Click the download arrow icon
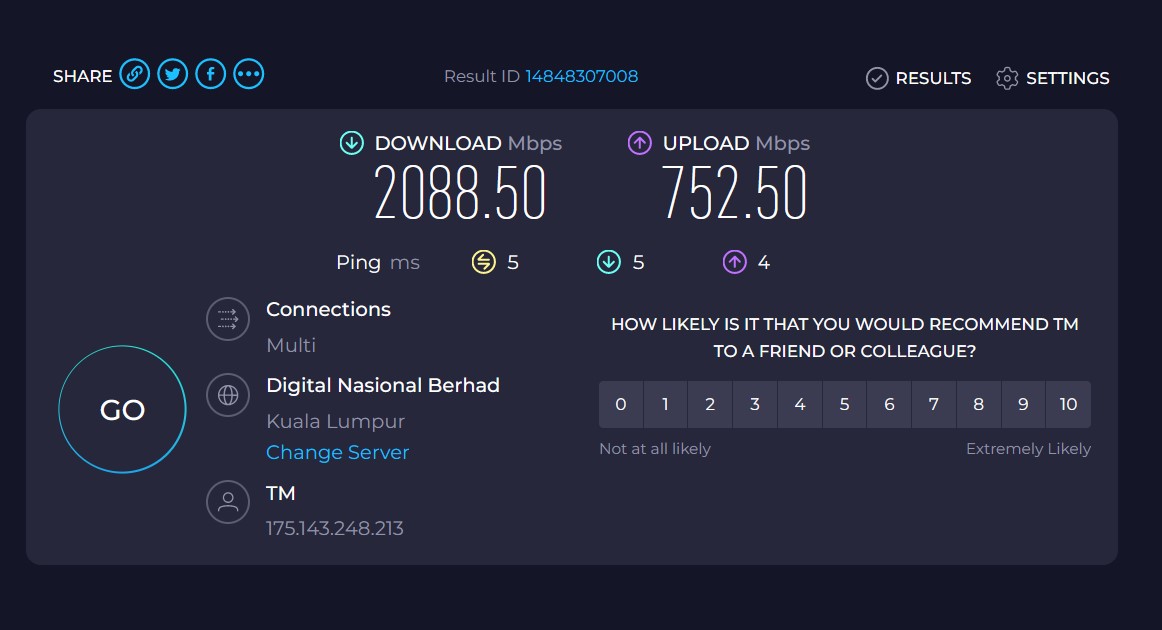Image resolution: width=1162 pixels, height=630 pixels. pos(351,143)
